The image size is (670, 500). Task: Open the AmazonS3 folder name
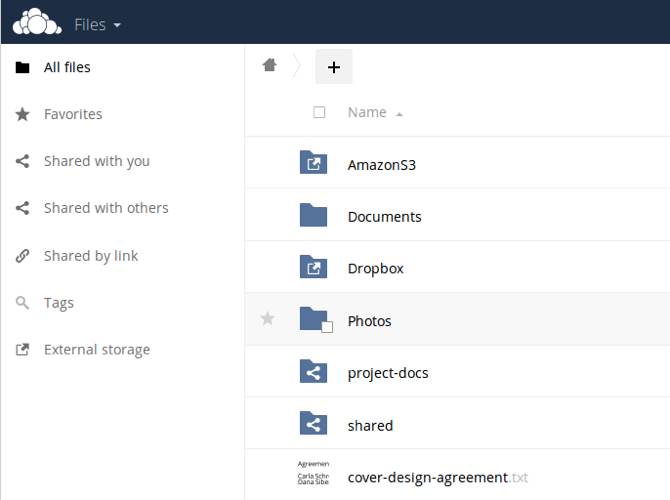(x=382, y=165)
